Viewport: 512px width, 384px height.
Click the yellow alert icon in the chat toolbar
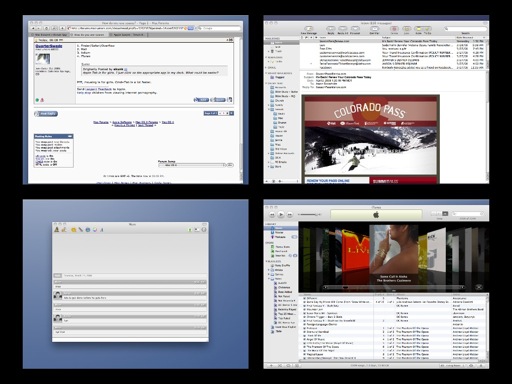point(57,230)
